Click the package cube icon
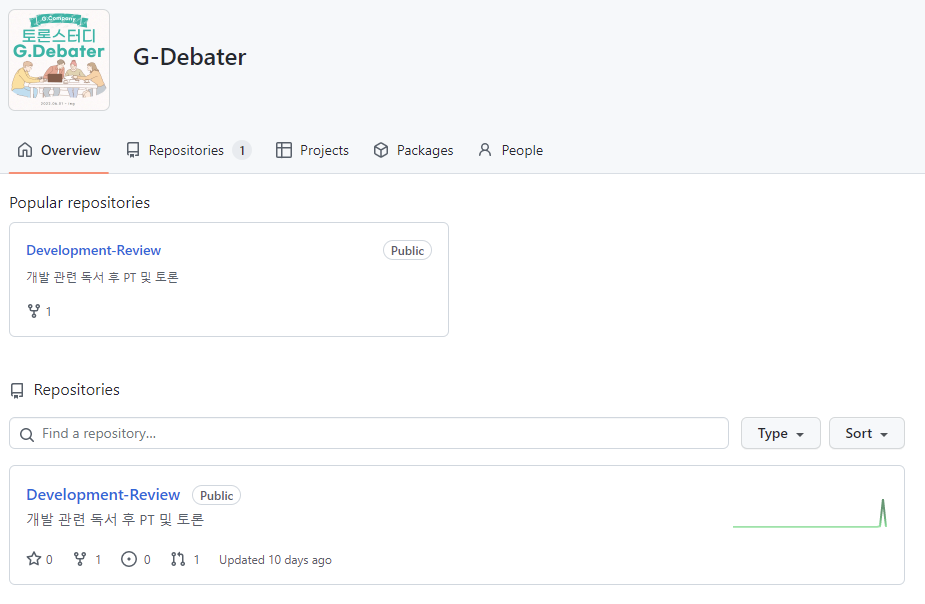Screen dimensions: 925x604 381,150
